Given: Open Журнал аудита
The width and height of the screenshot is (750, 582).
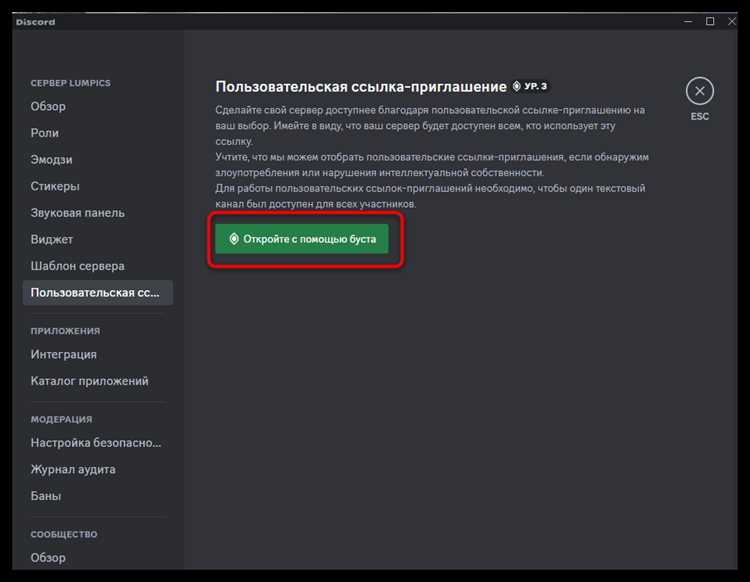Looking at the screenshot, I should (73, 470).
